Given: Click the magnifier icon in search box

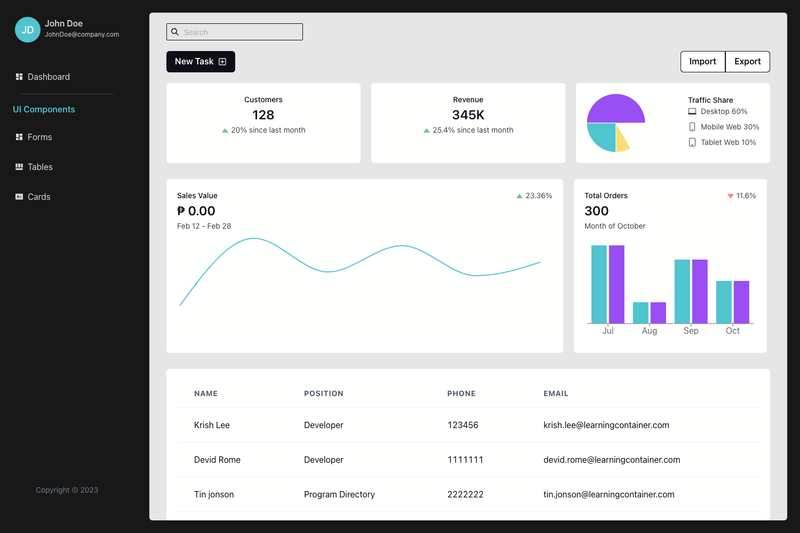Looking at the screenshot, I should (175, 32).
